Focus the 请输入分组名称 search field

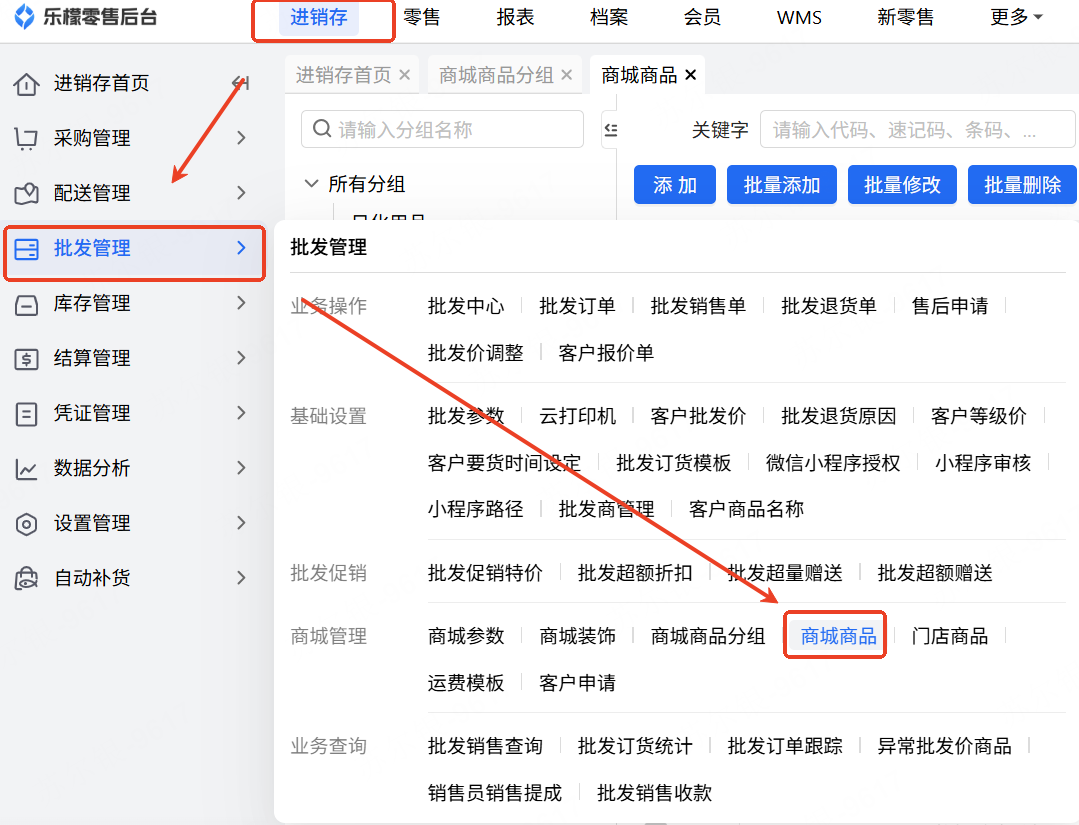tap(442, 129)
